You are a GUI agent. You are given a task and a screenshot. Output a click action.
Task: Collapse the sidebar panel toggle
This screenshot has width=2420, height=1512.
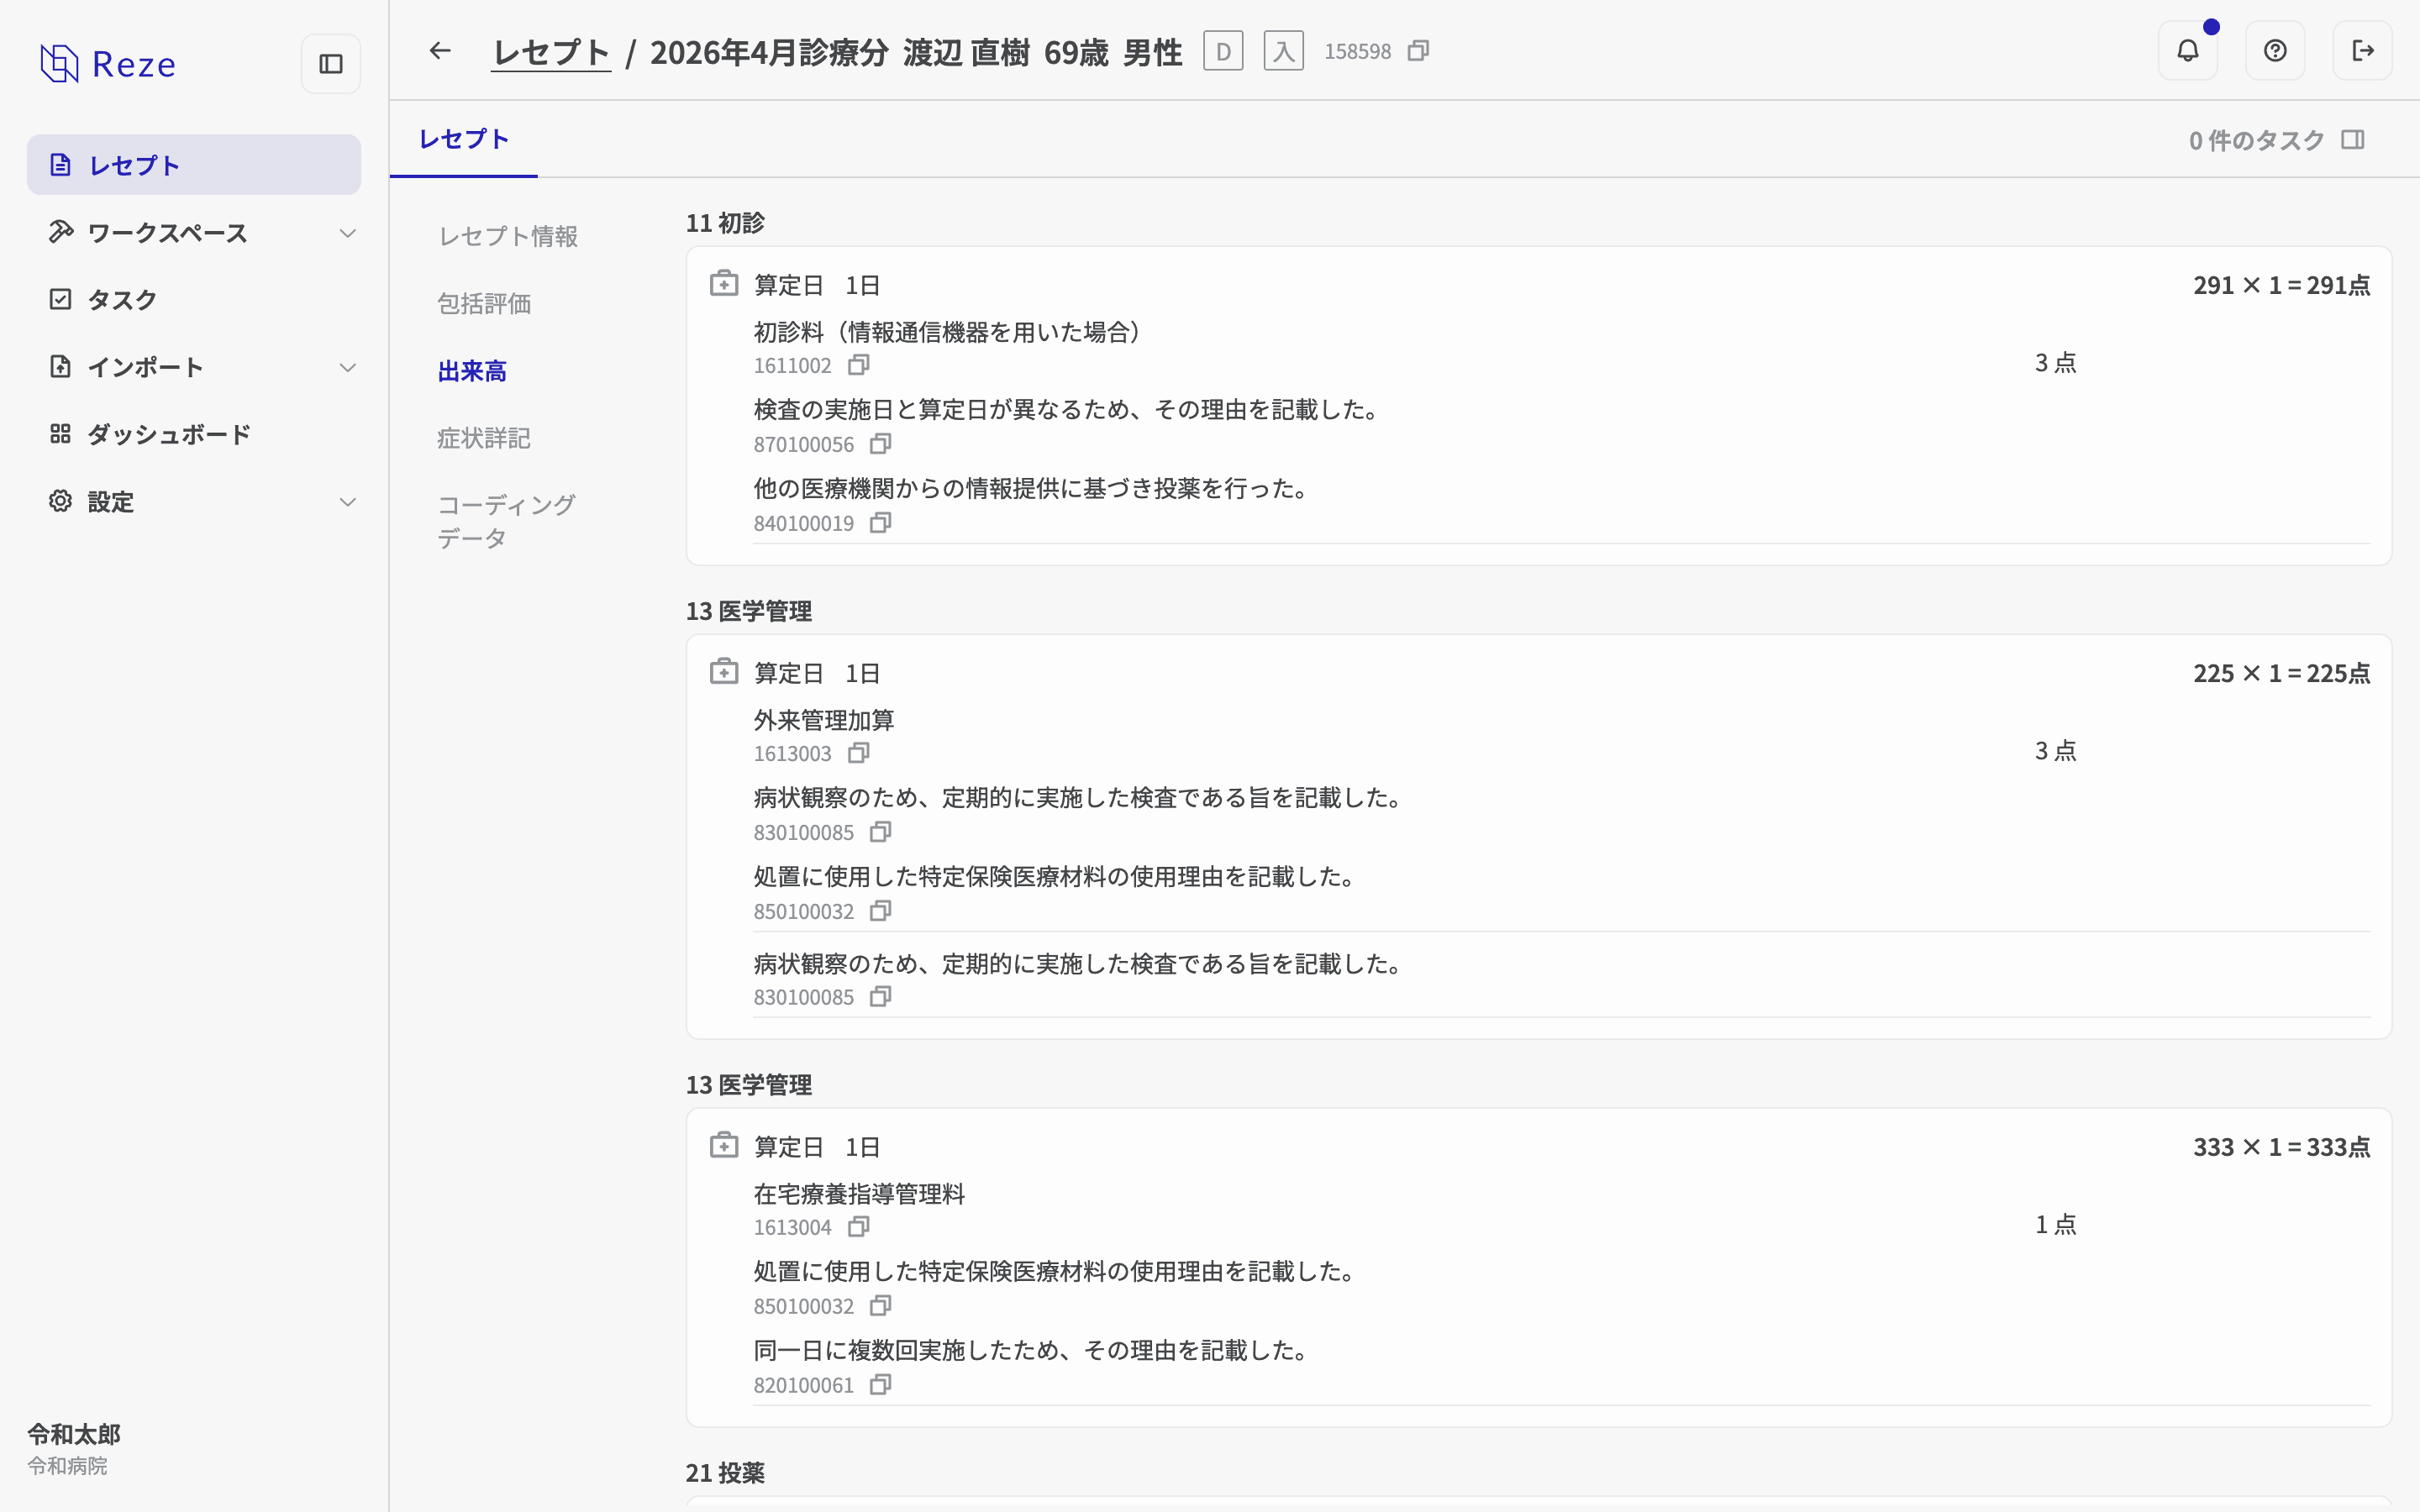point(331,64)
